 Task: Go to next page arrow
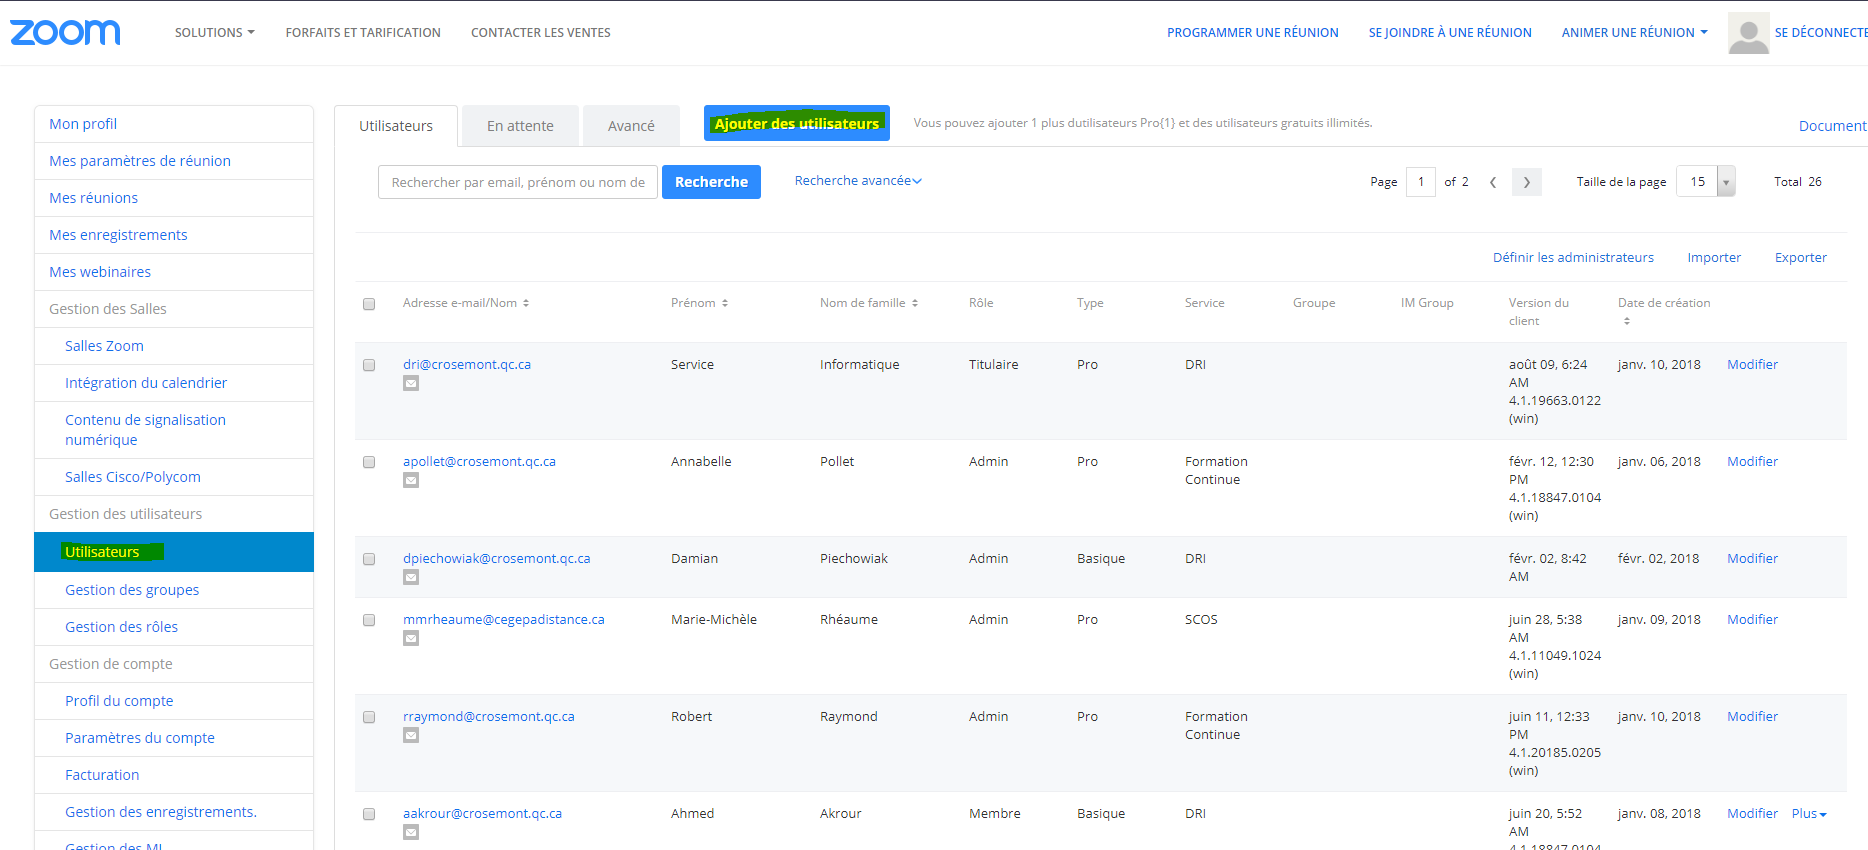1526,182
